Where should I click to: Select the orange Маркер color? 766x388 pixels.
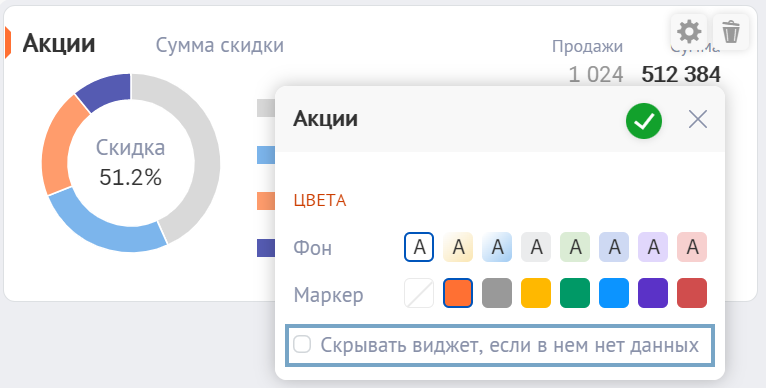coord(458,293)
